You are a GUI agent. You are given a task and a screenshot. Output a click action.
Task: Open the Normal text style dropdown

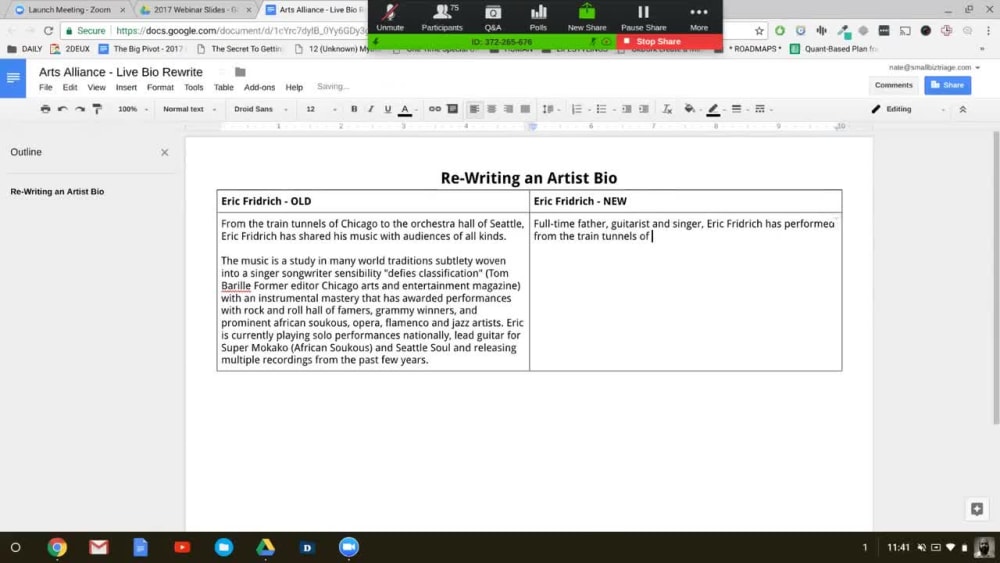[x=189, y=109]
